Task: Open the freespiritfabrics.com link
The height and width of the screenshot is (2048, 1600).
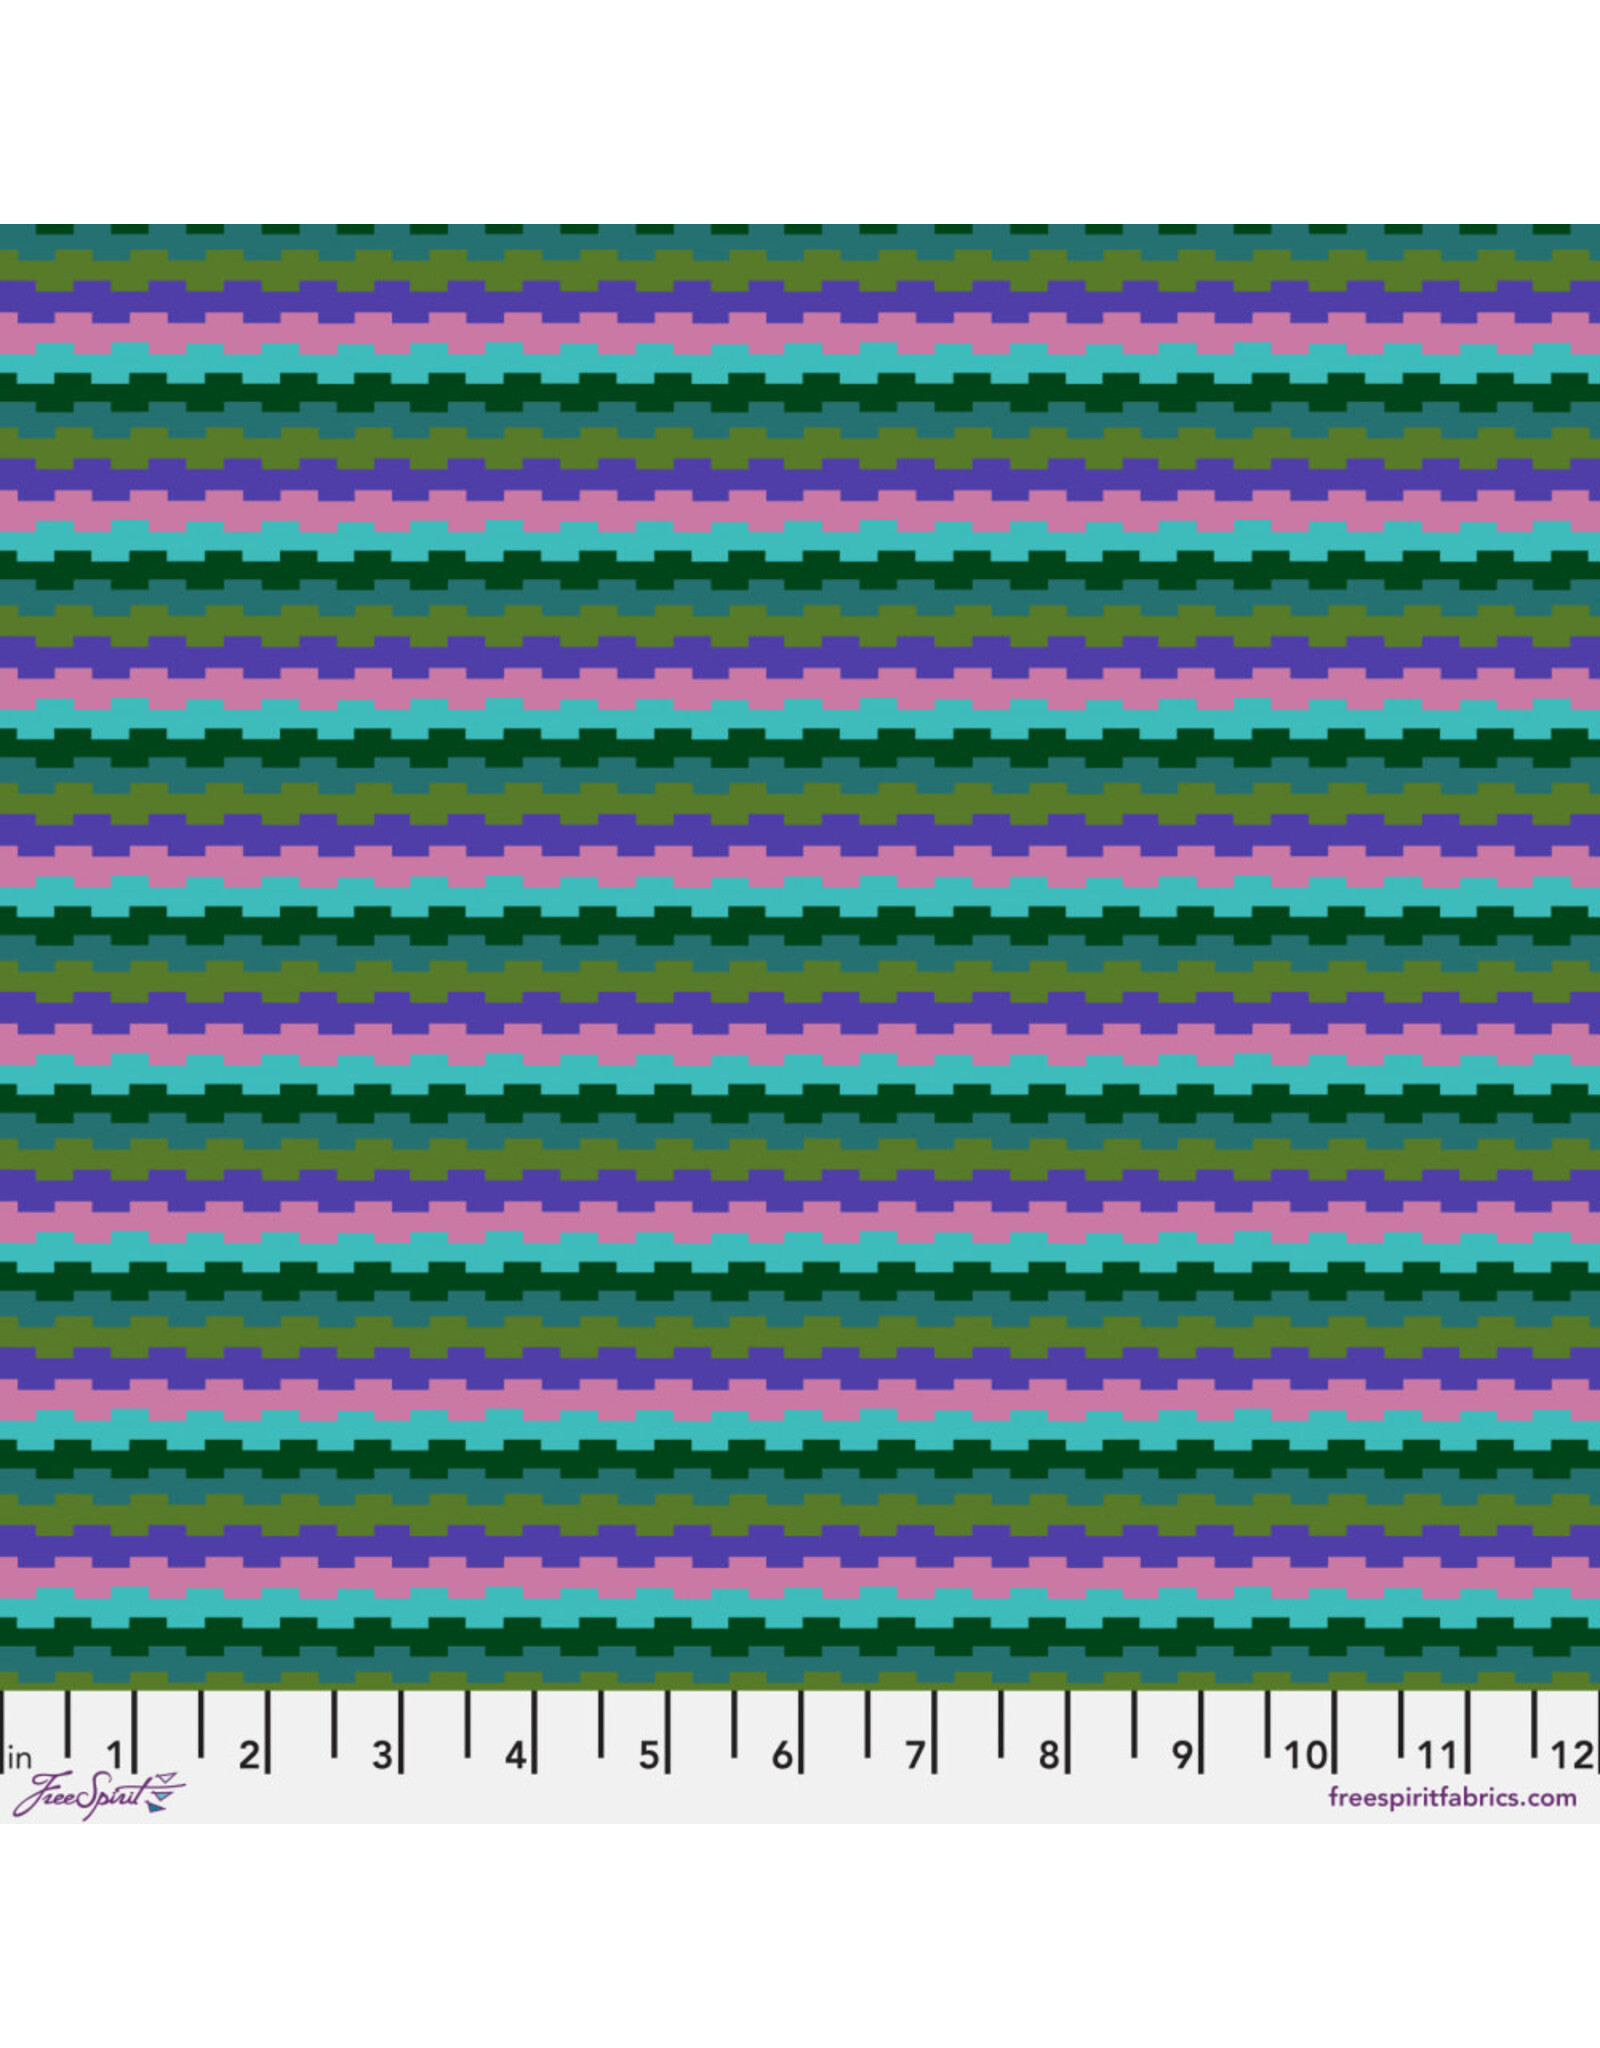Action: (x=1452, y=1796)
